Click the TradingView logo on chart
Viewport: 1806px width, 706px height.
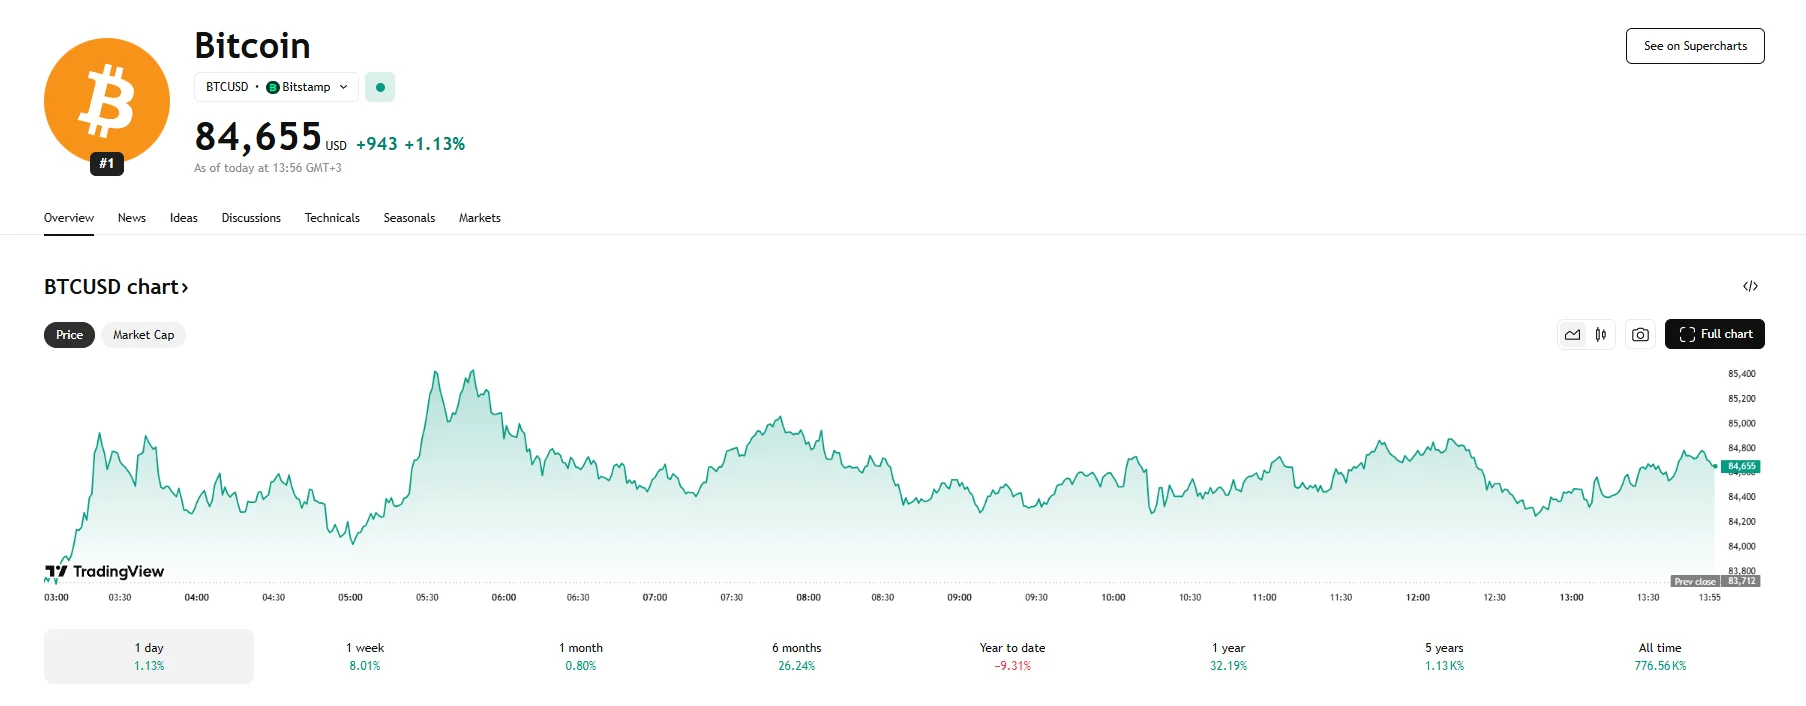pyautogui.click(x=105, y=572)
